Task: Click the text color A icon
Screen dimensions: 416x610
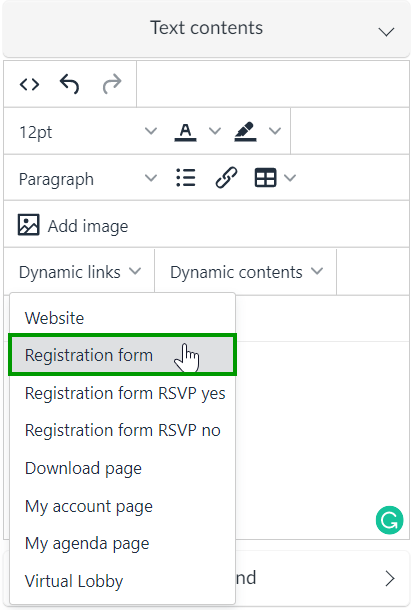Action: (x=185, y=132)
